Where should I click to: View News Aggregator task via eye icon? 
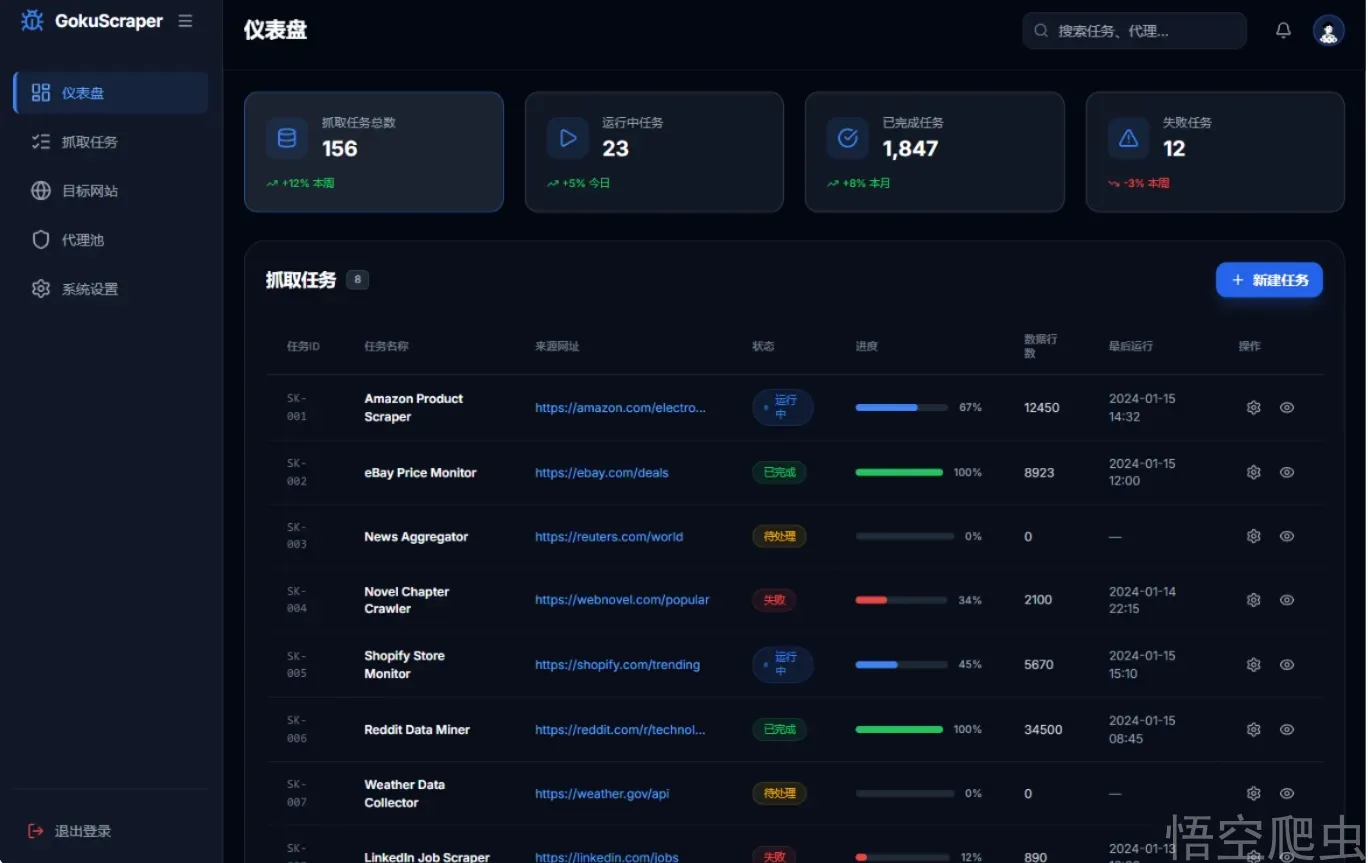(1287, 536)
